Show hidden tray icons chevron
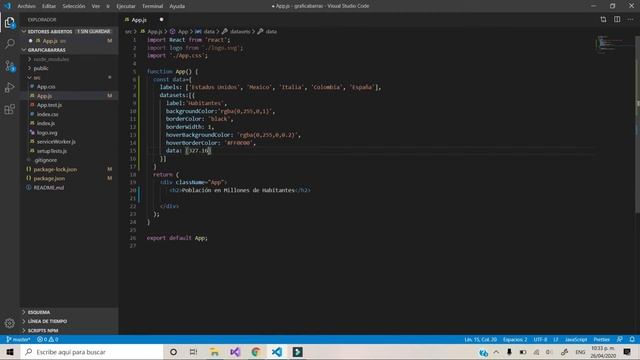This screenshot has height=360, width=640. pyautogui.click(x=496, y=352)
